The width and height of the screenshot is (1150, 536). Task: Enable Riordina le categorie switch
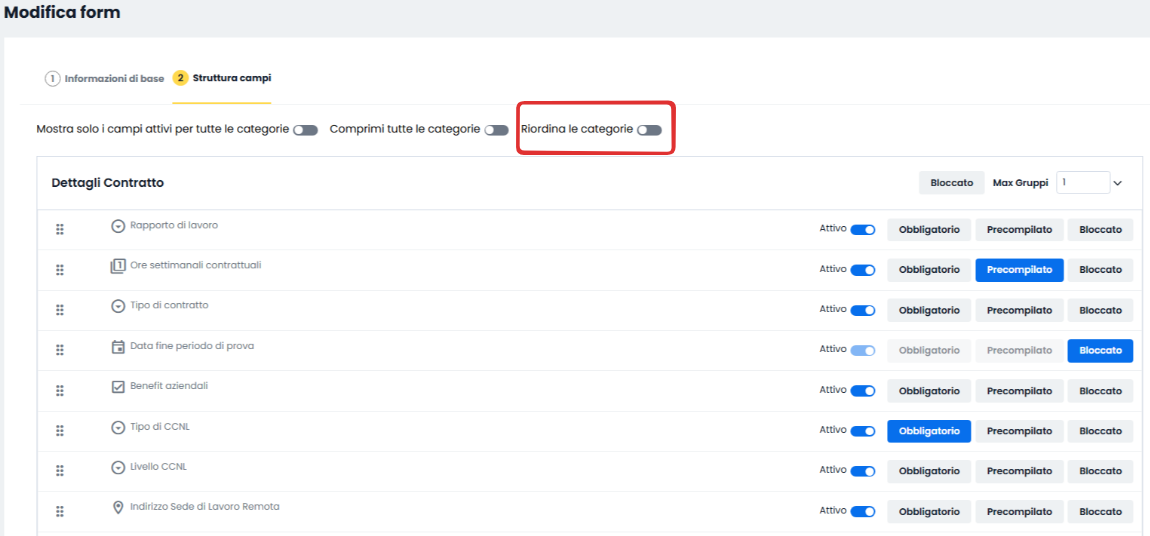pos(649,130)
